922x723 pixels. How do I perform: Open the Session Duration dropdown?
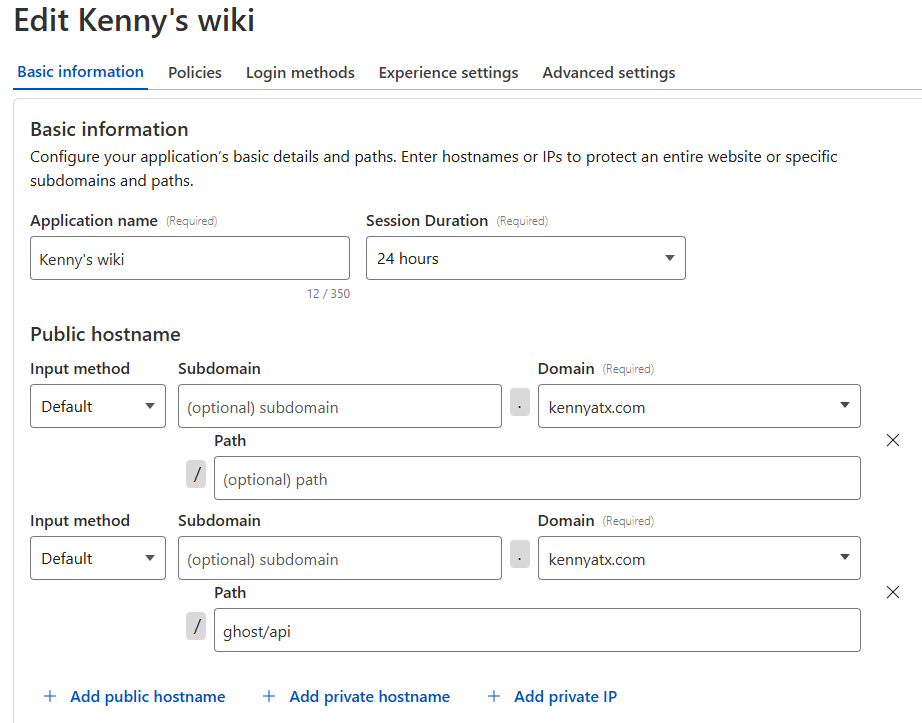coord(526,258)
